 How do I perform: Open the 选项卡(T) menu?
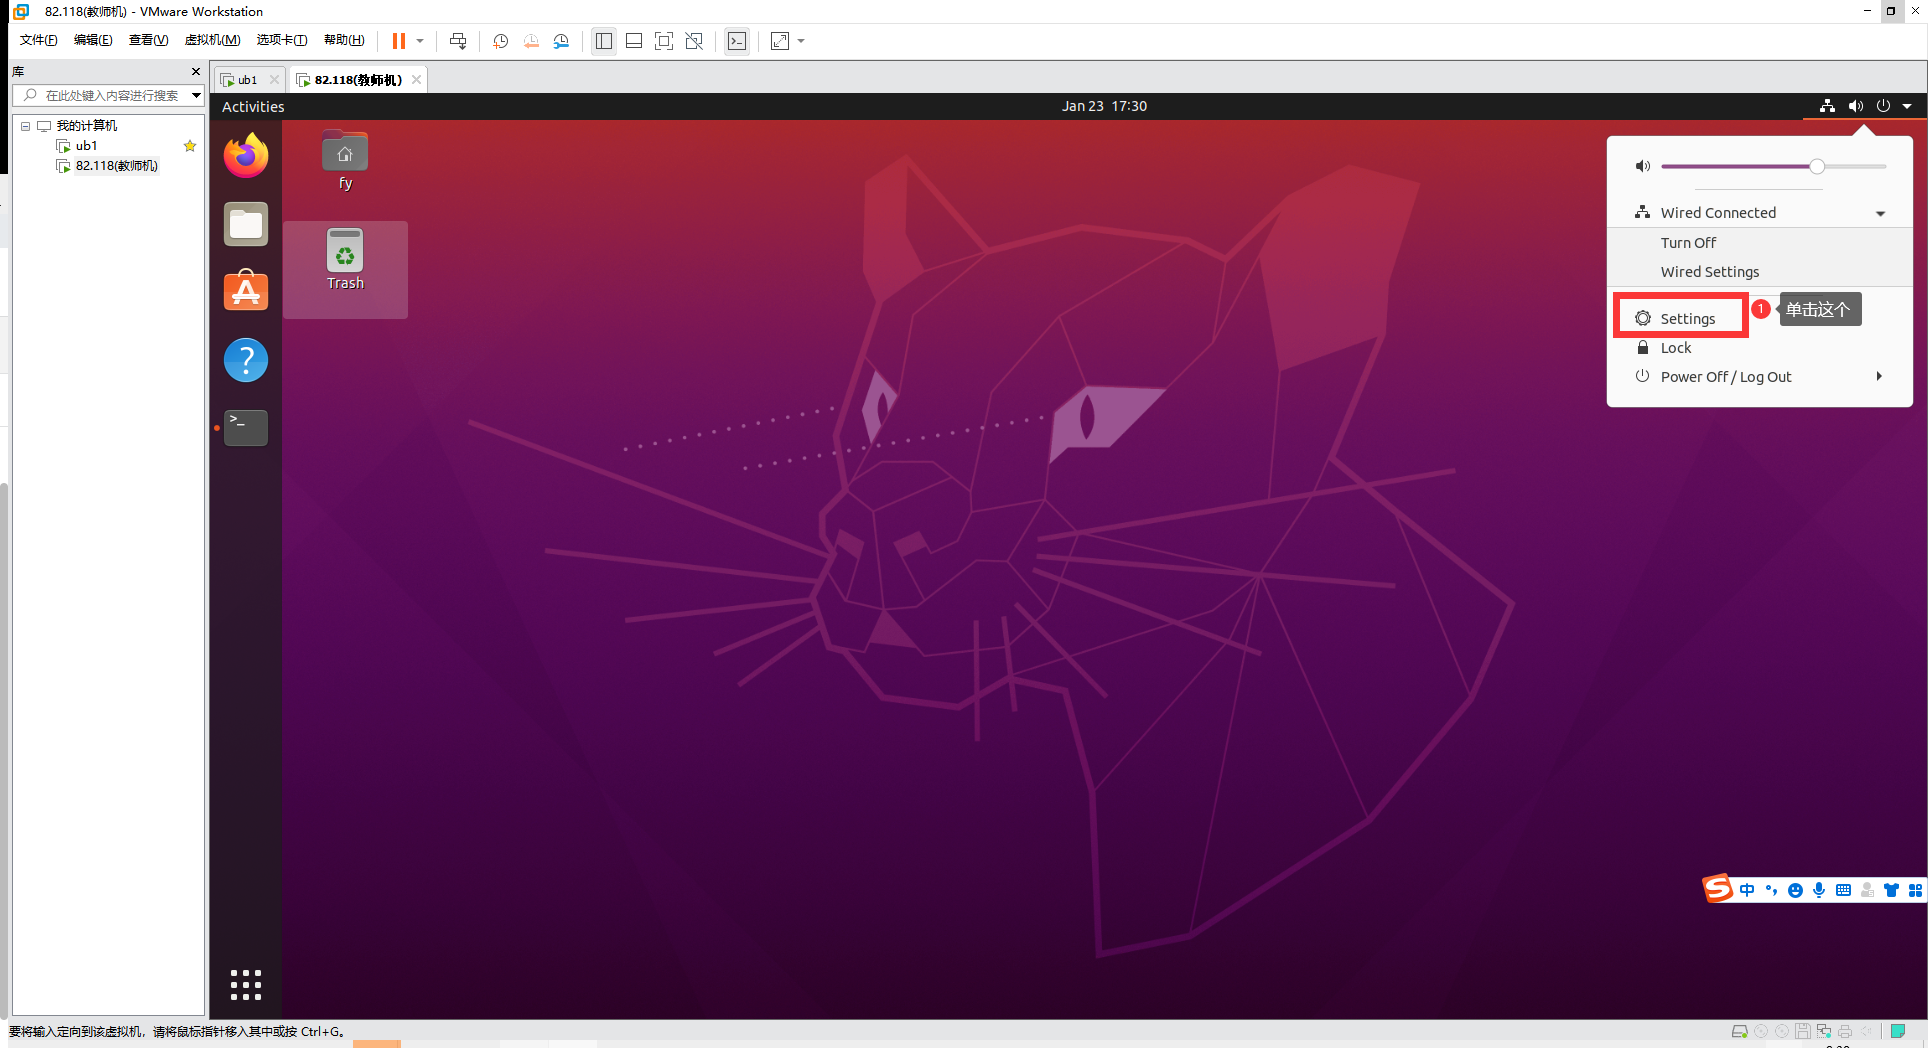[x=282, y=40]
